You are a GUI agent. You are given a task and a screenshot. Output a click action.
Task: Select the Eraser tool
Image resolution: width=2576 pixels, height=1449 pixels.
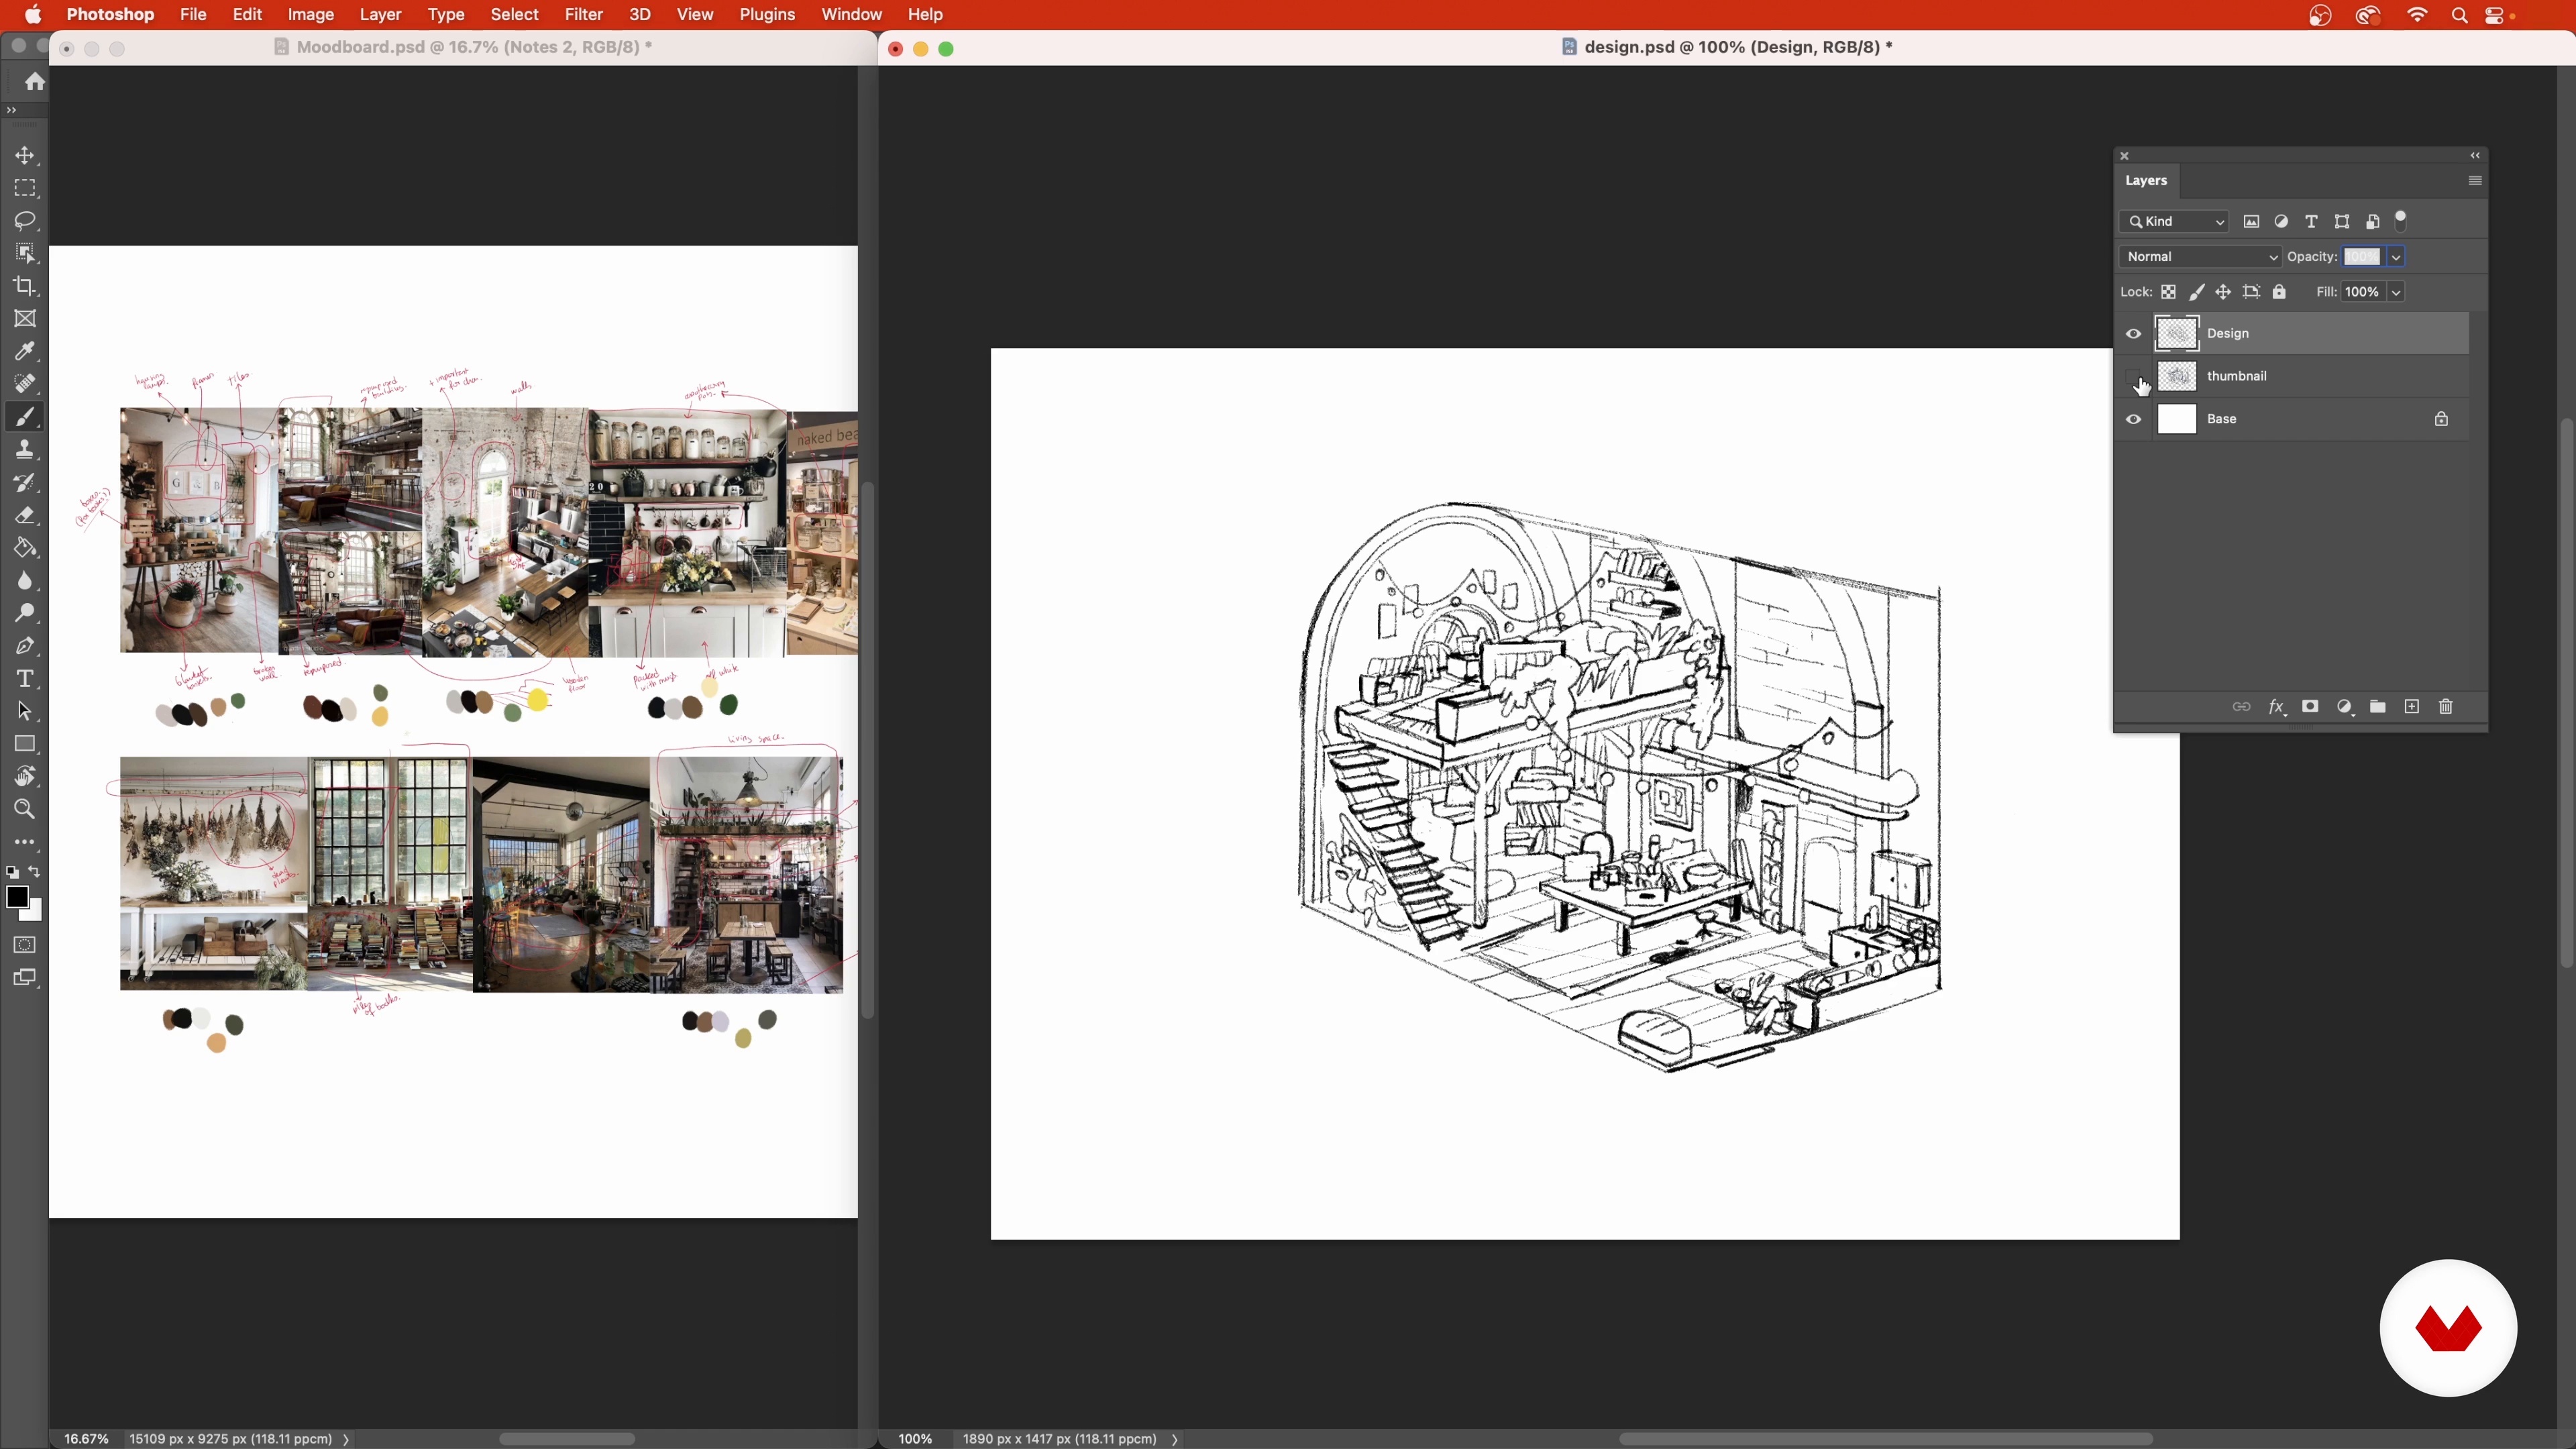point(25,516)
